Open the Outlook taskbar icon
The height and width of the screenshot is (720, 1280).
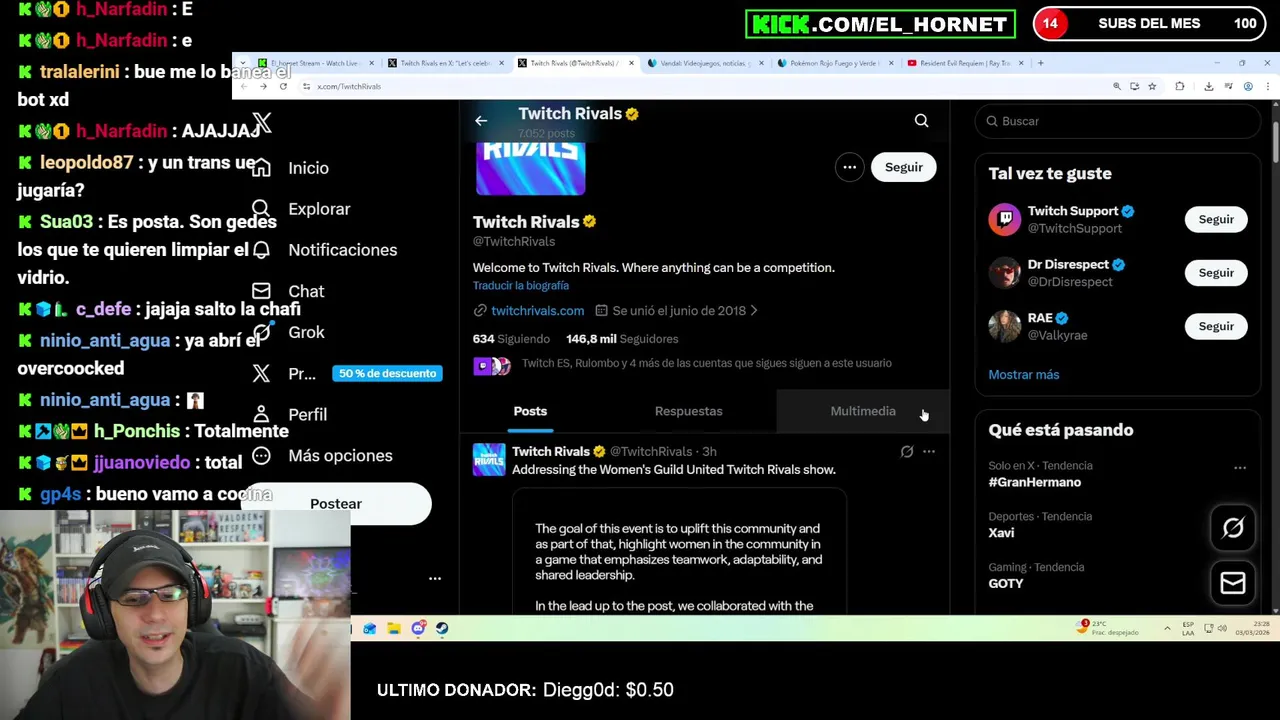pyautogui.click(x=370, y=628)
